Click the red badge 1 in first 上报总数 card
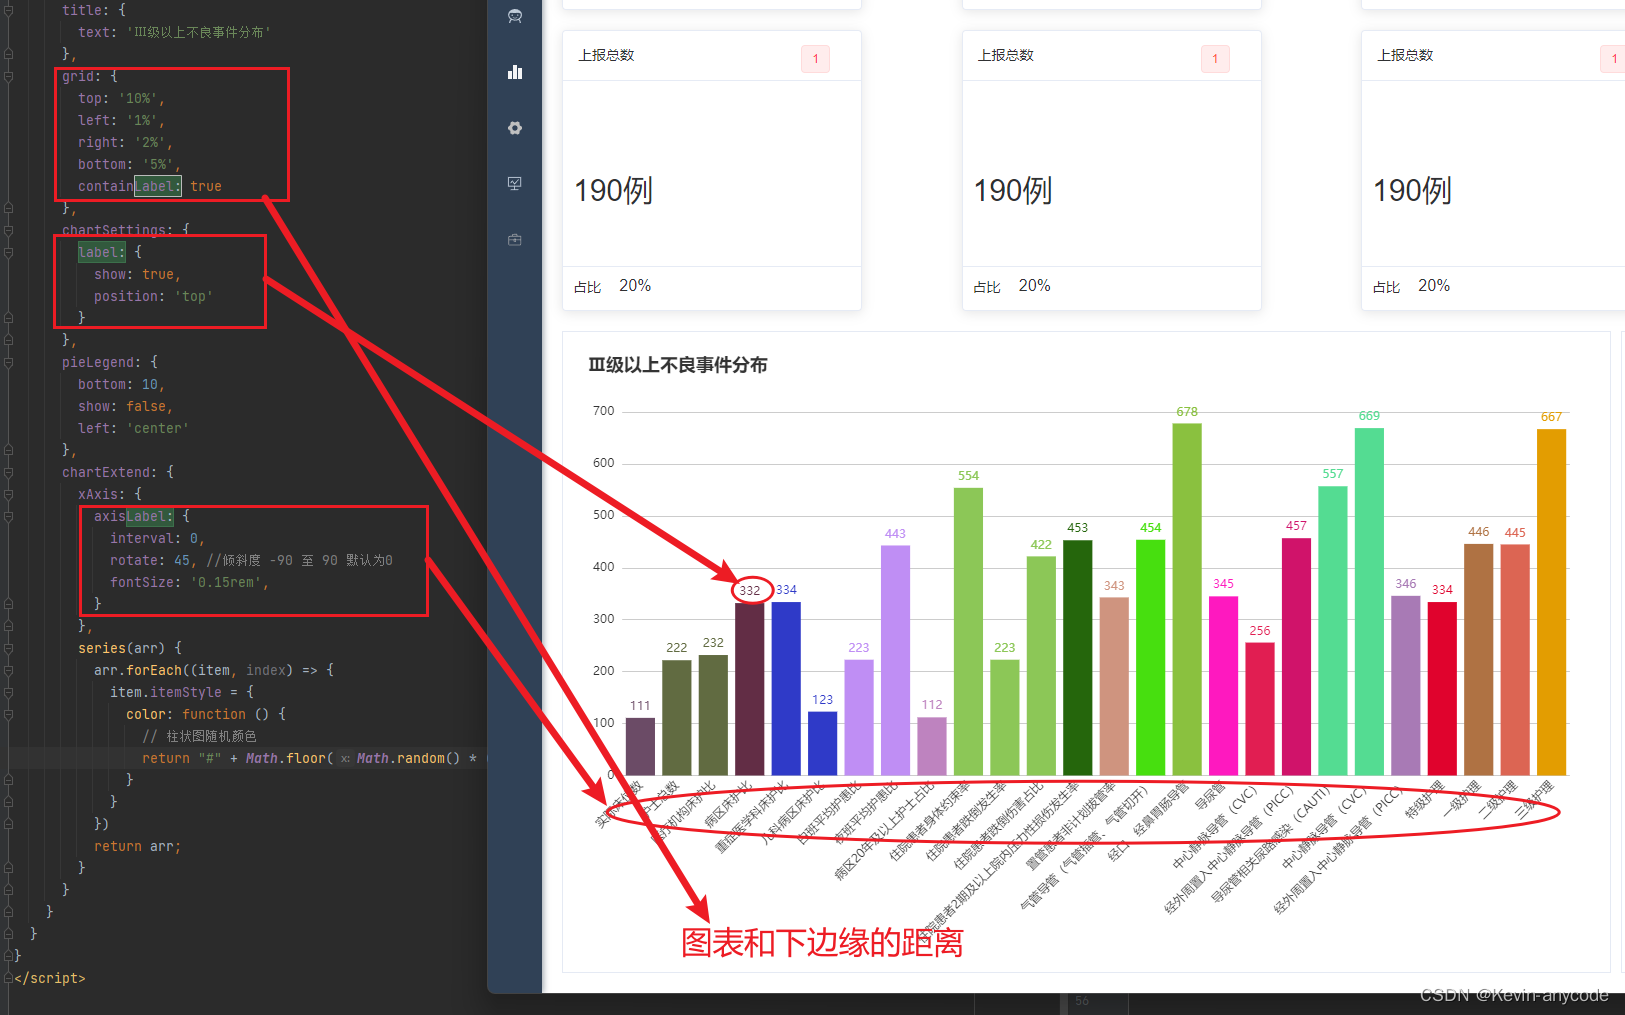1625x1015 pixels. click(815, 59)
